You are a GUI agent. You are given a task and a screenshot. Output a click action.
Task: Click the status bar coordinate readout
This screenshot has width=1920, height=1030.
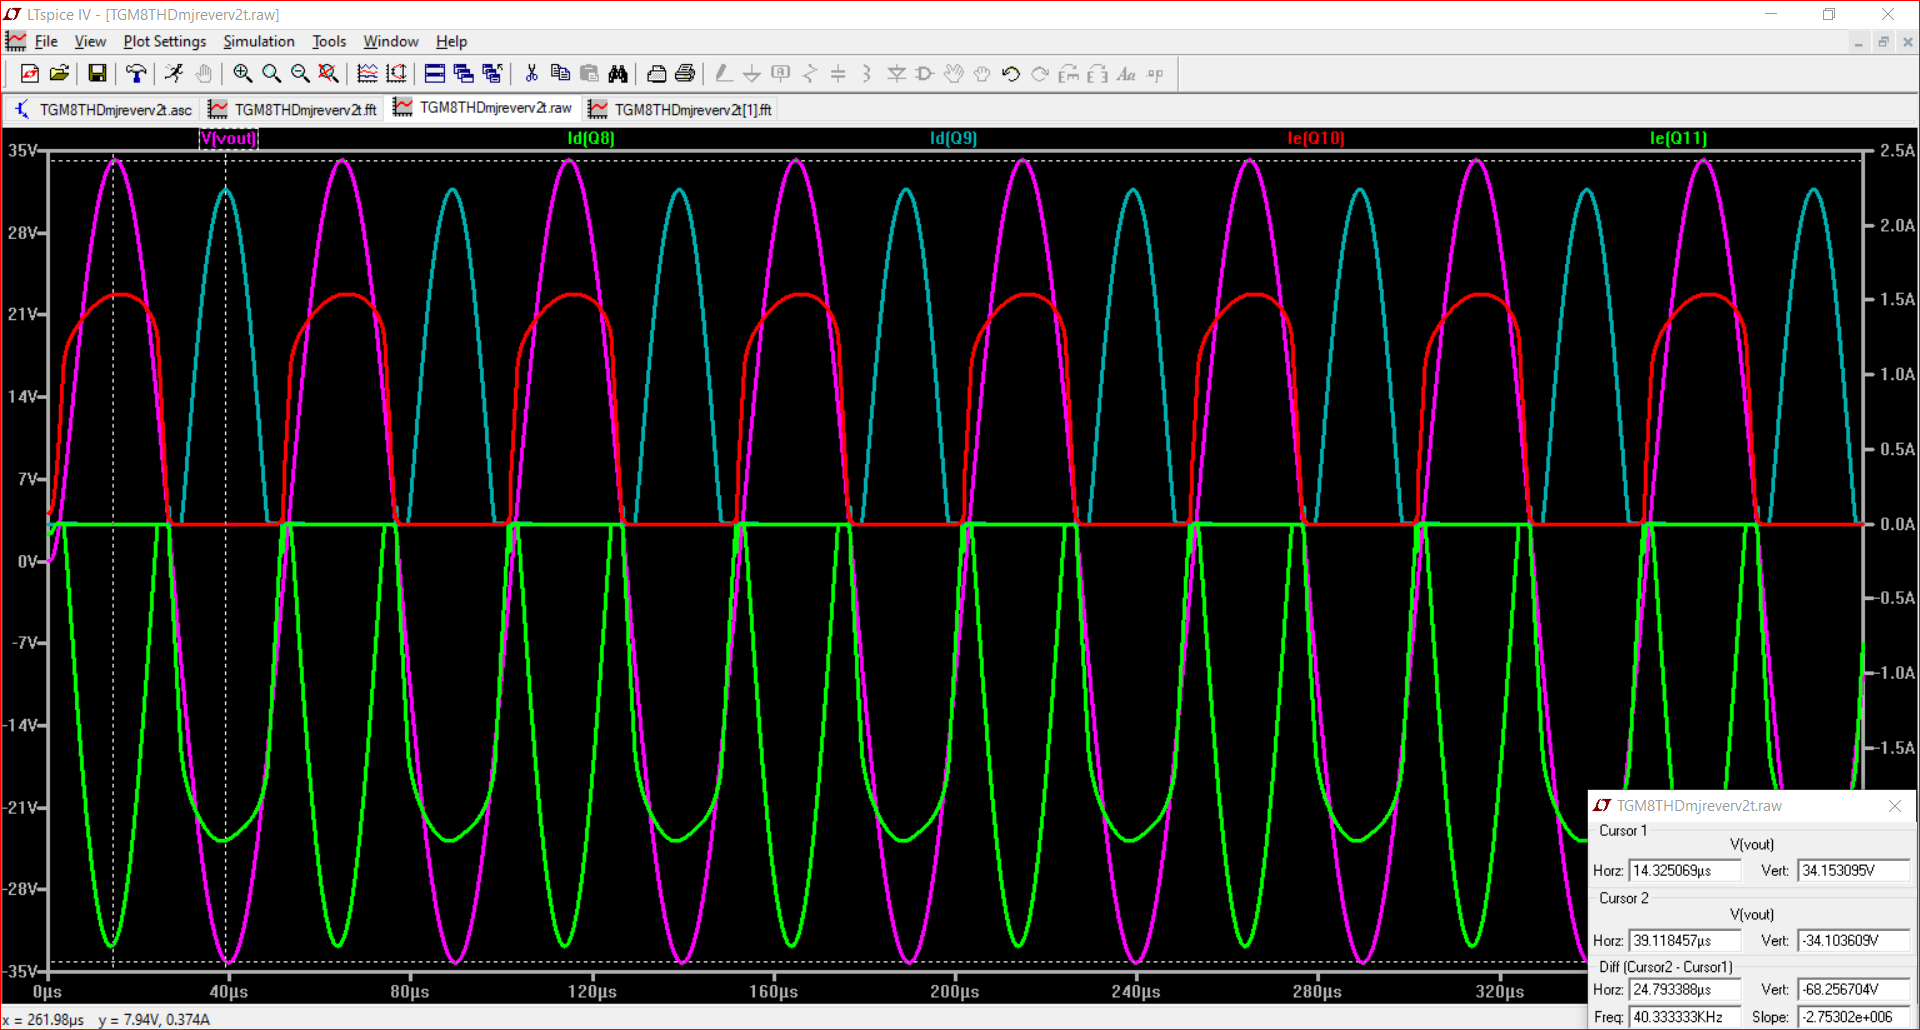point(106,1020)
